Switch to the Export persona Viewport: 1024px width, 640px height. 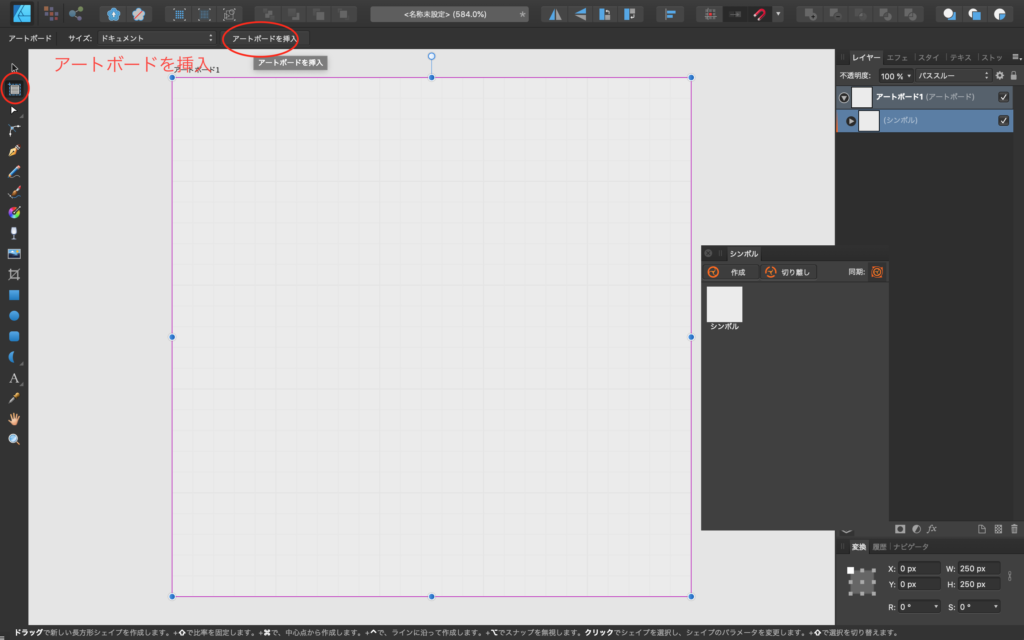click(x=76, y=14)
